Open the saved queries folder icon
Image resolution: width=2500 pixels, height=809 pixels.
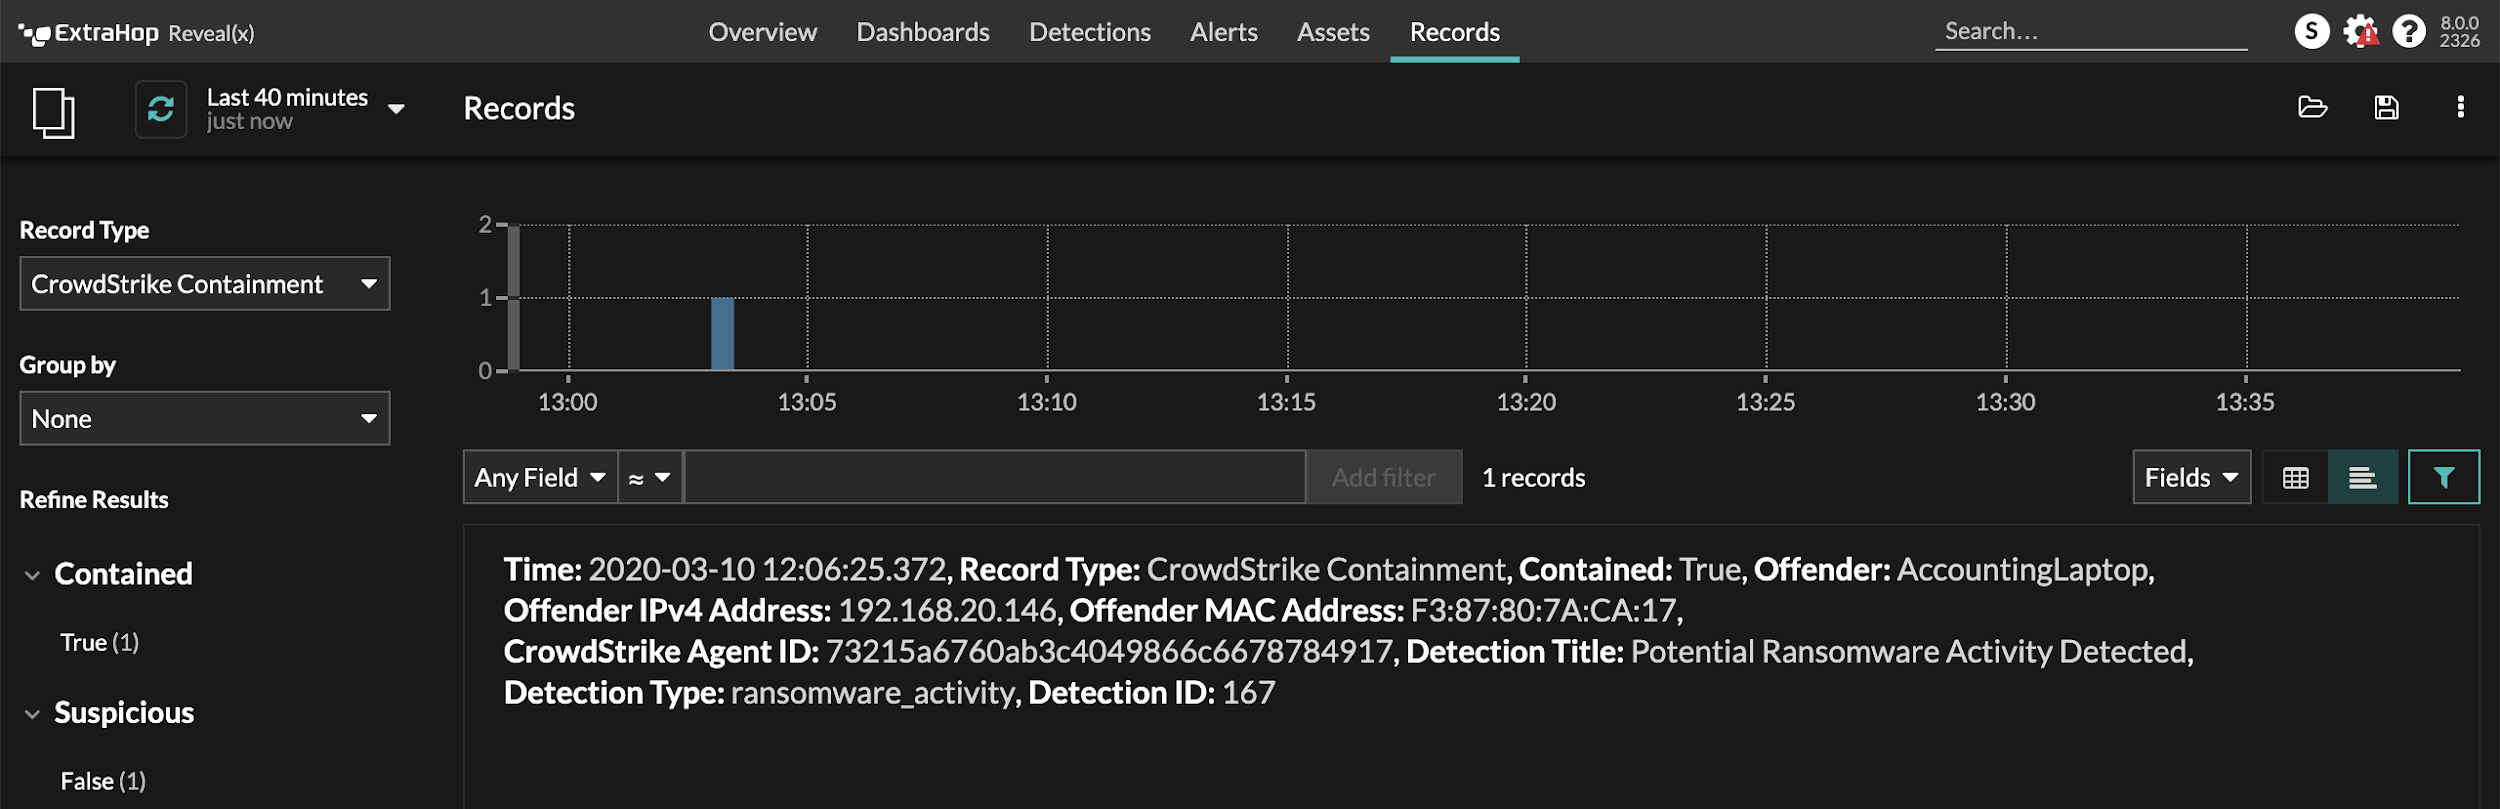tap(2312, 108)
